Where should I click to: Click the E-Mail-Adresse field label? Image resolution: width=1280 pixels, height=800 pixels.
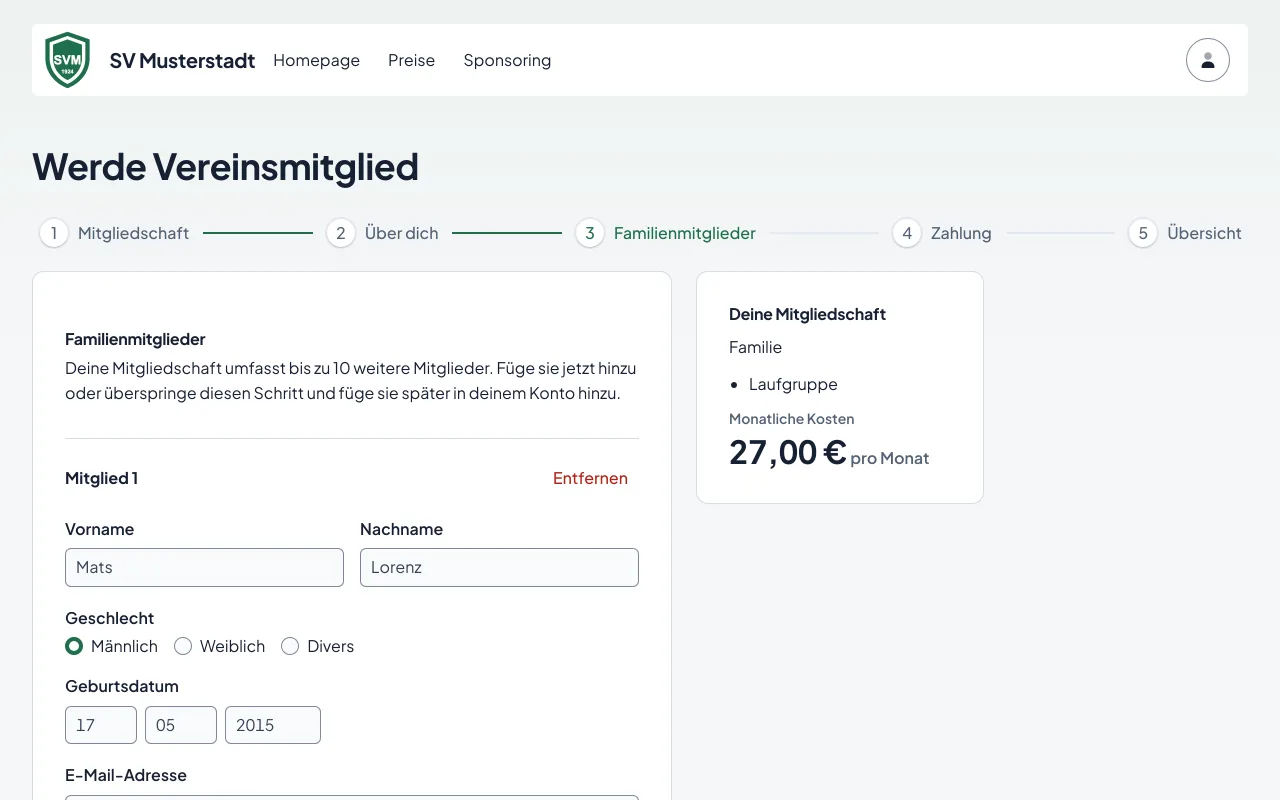click(x=126, y=775)
